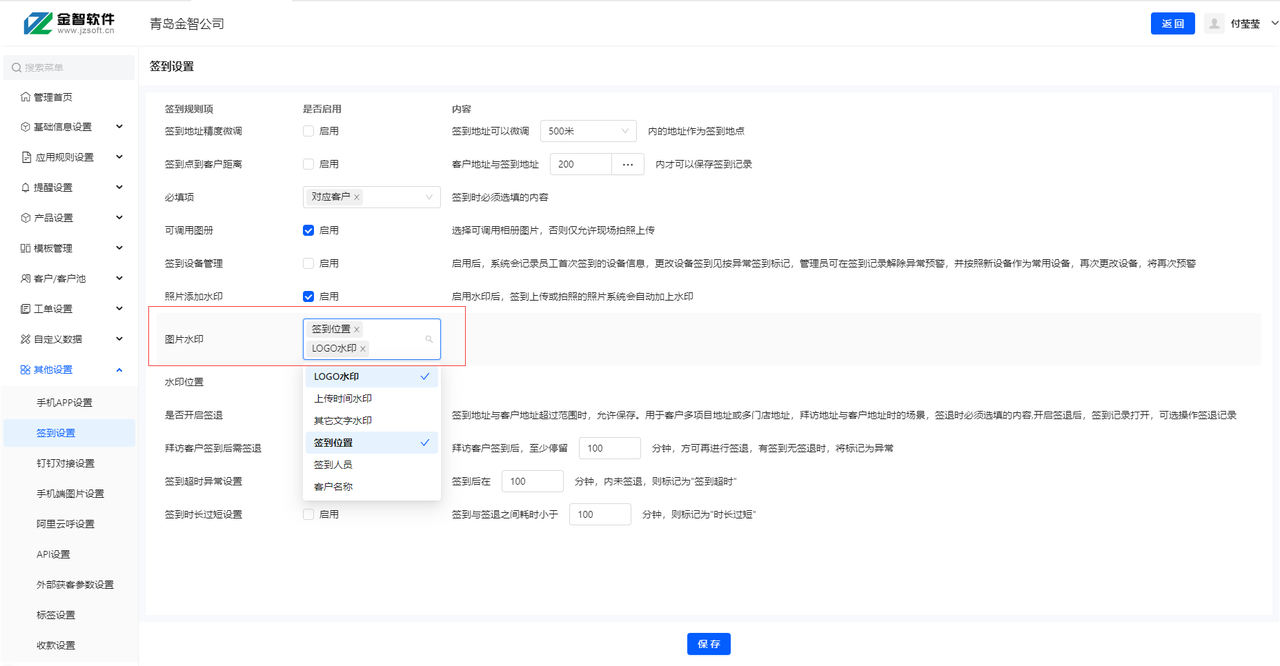Expand 工单设置 menu
The image size is (1280, 666).
click(x=68, y=308)
